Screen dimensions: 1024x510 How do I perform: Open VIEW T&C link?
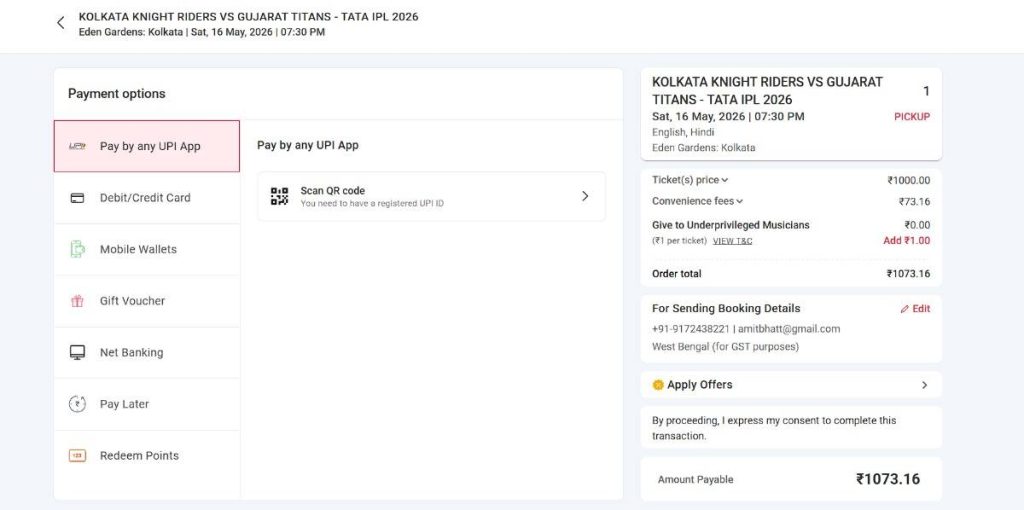point(732,241)
